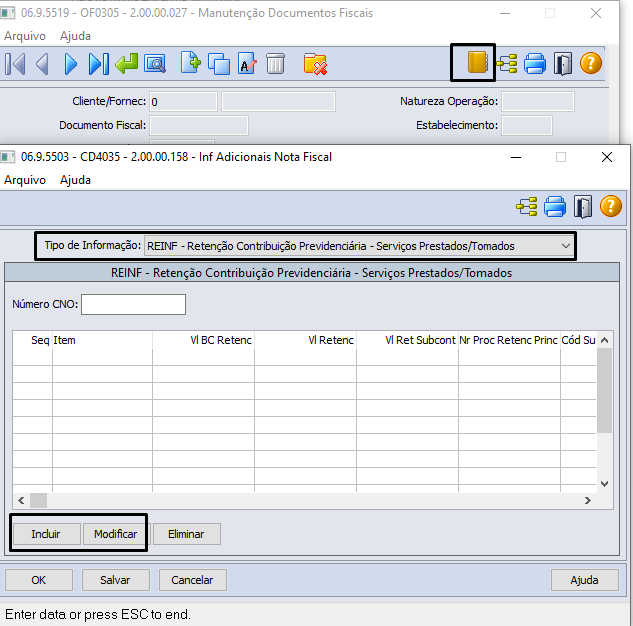The image size is (633, 626).
Task: Jump to last record arrow
Action: click(98, 64)
